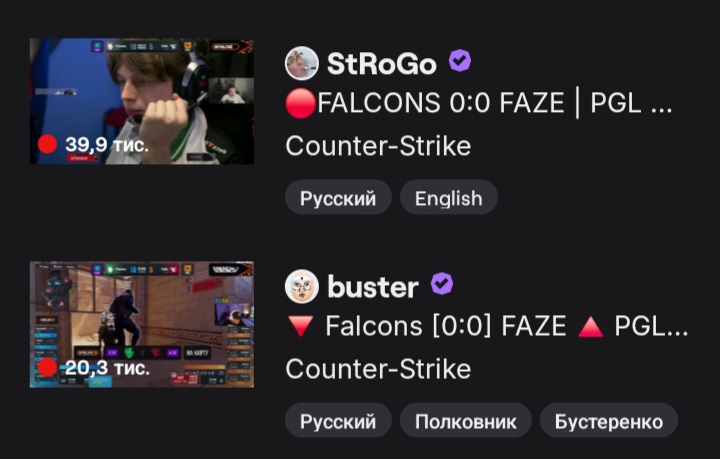Select the Бустеренко tag
This screenshot has height=459, width=720.
pos(608,421)
